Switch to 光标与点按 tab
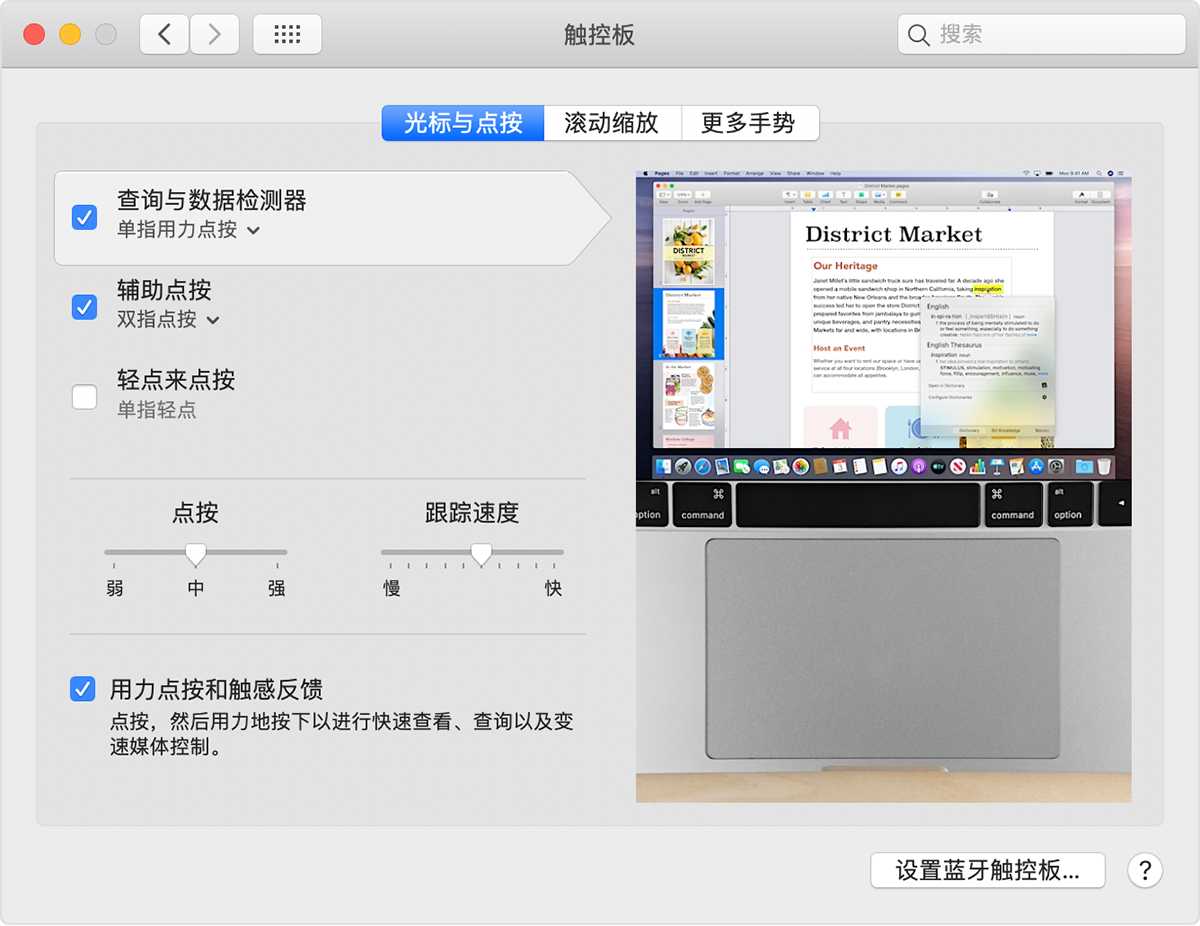The height and width of the screenshot is (926, 1200). click(463, 123)
